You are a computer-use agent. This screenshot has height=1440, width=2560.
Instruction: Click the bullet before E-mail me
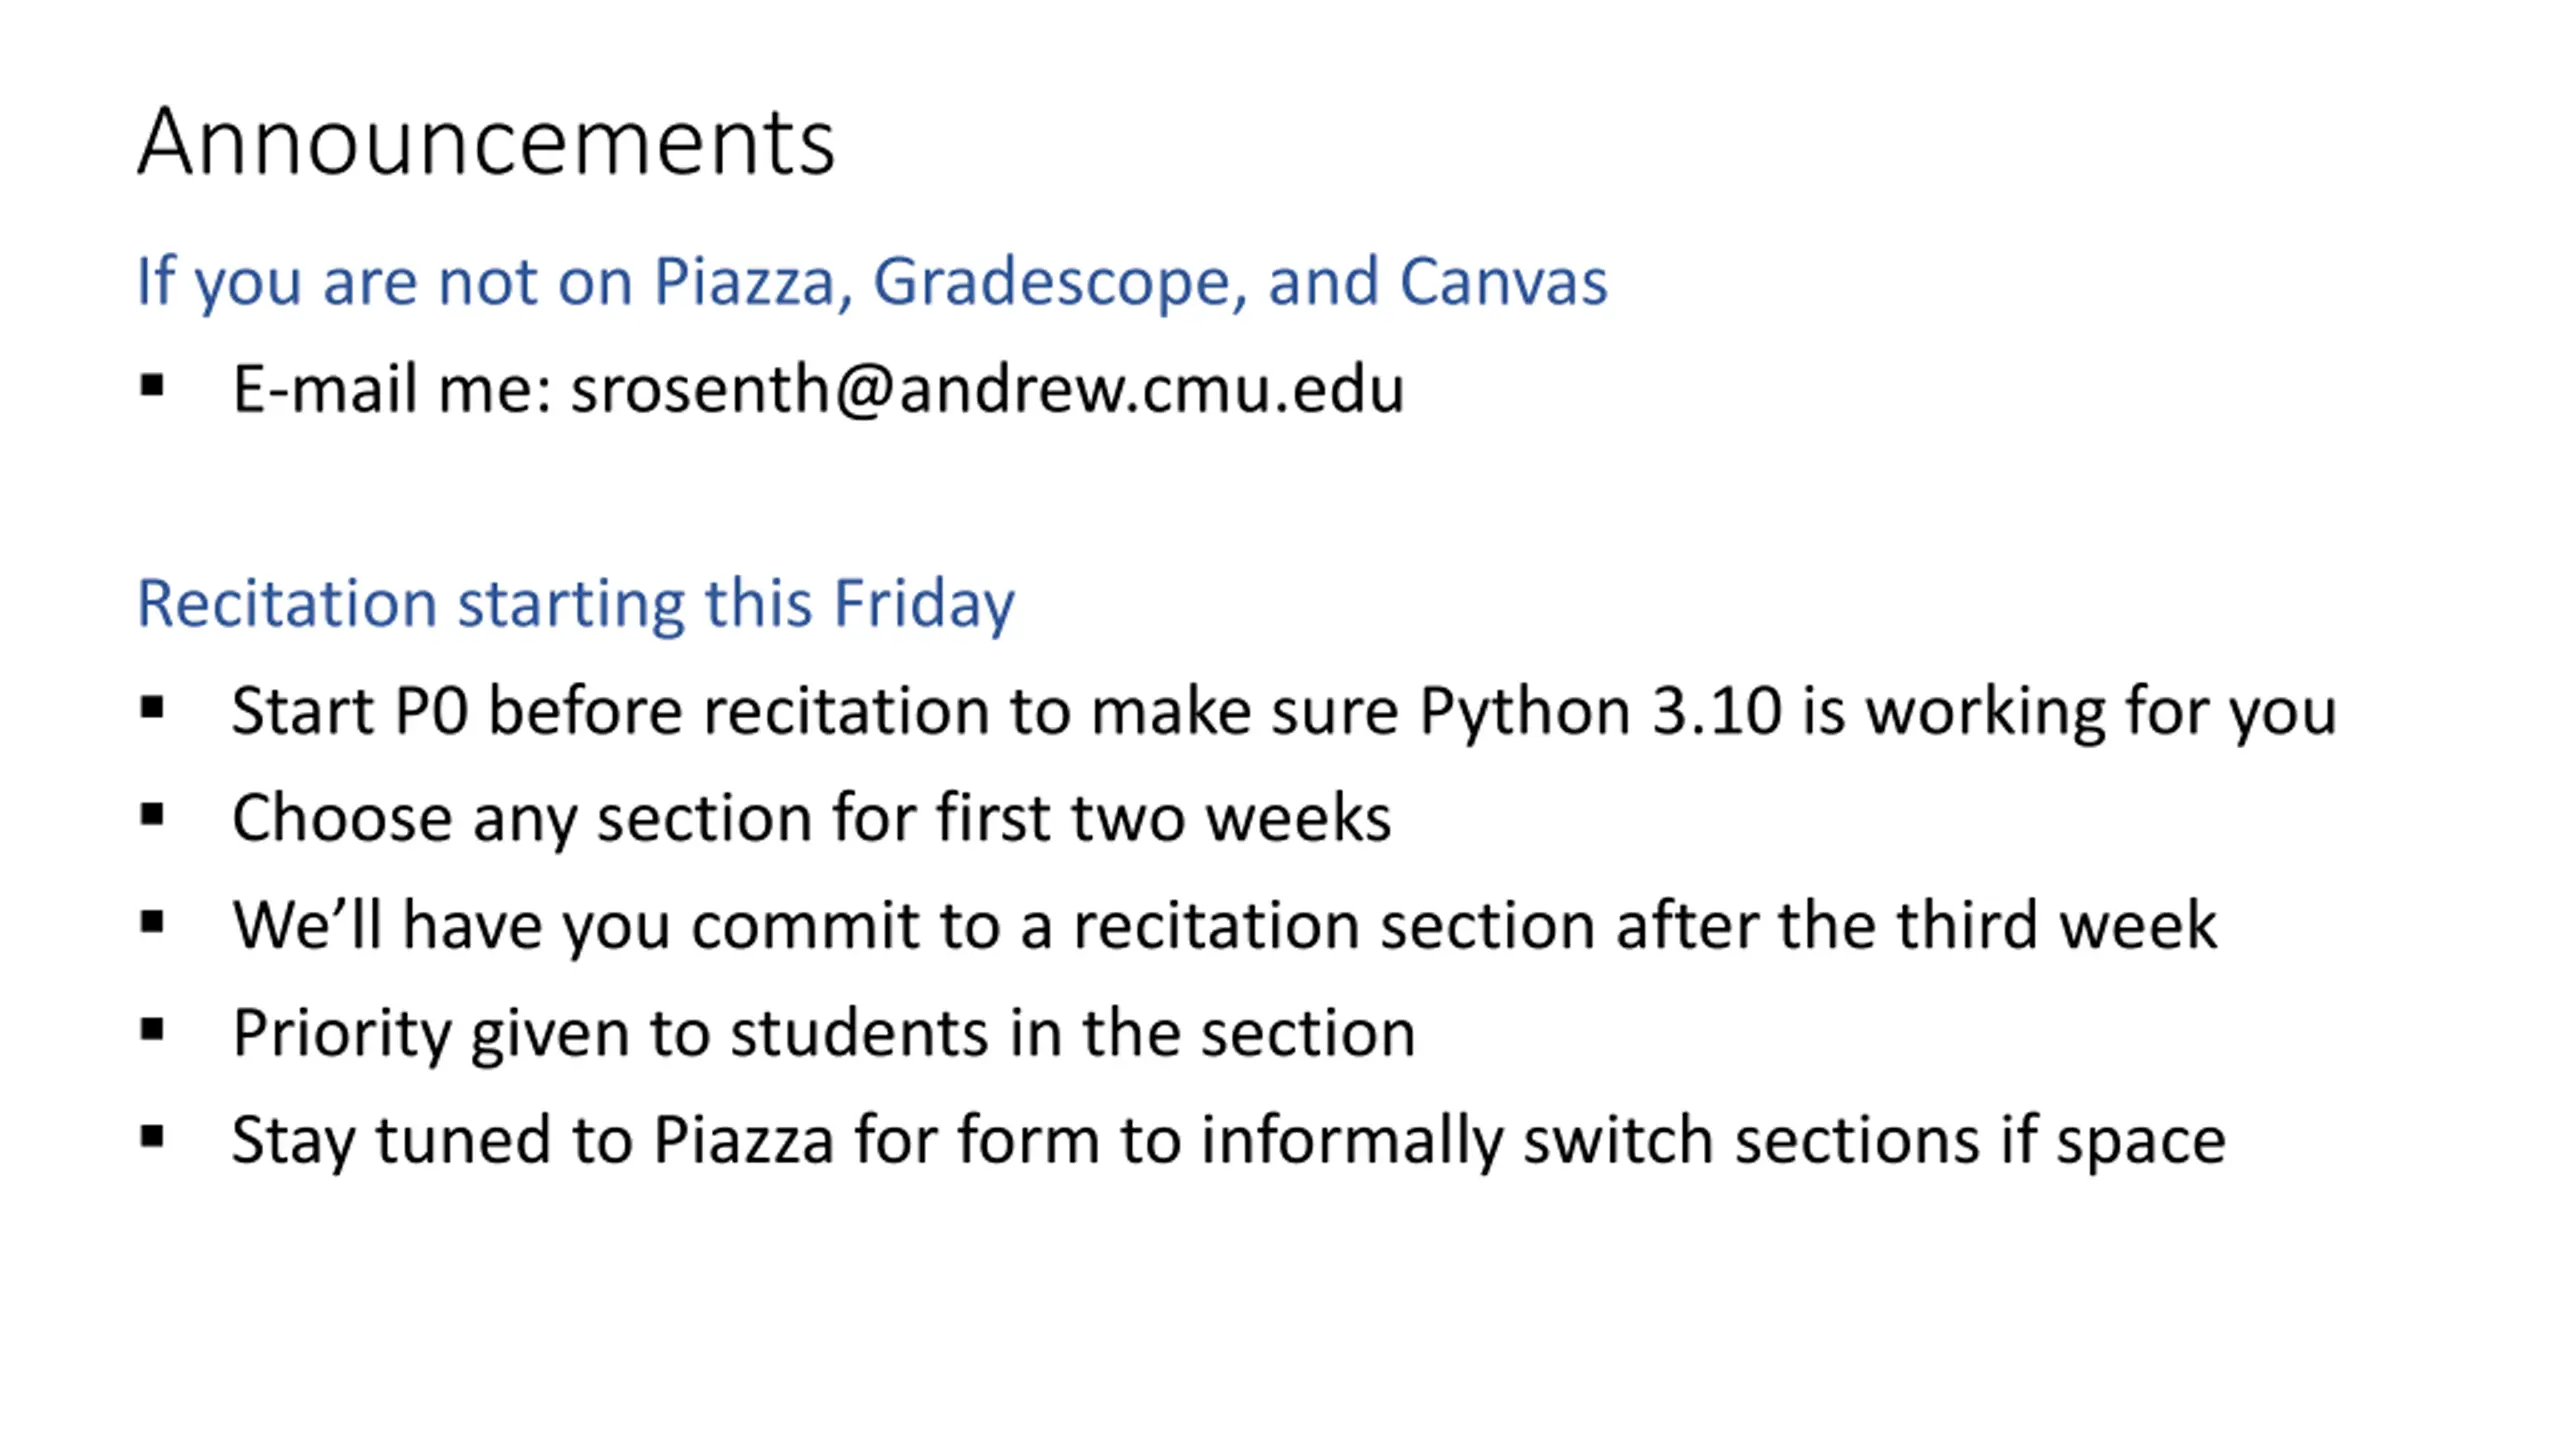click(152, 385)
